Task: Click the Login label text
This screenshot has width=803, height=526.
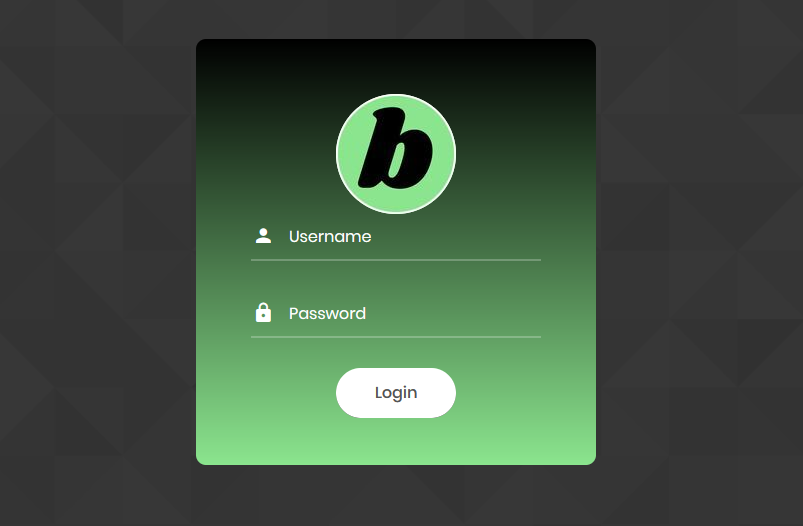Action: (396, 393)
